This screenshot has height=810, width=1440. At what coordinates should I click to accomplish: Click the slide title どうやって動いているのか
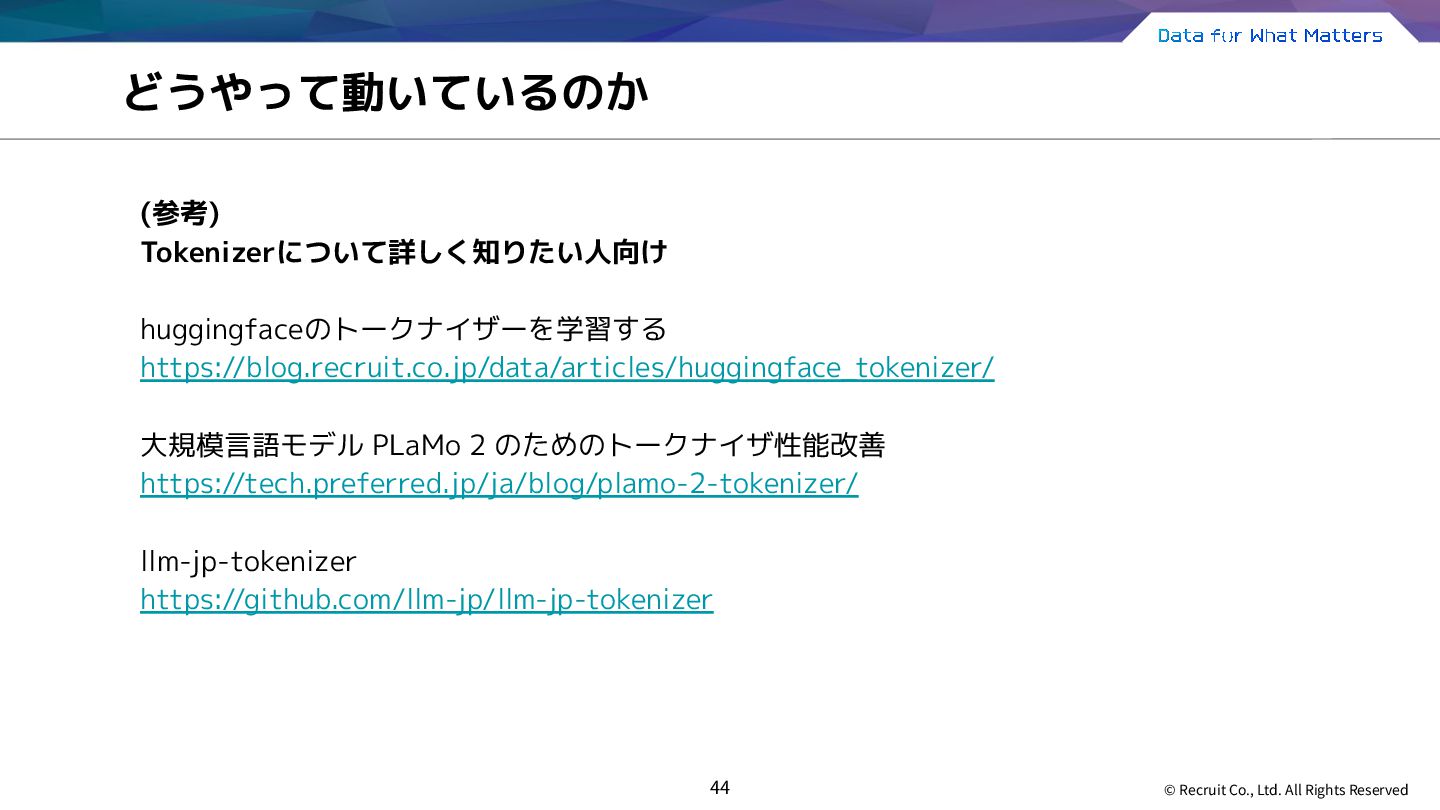point(385,92)
